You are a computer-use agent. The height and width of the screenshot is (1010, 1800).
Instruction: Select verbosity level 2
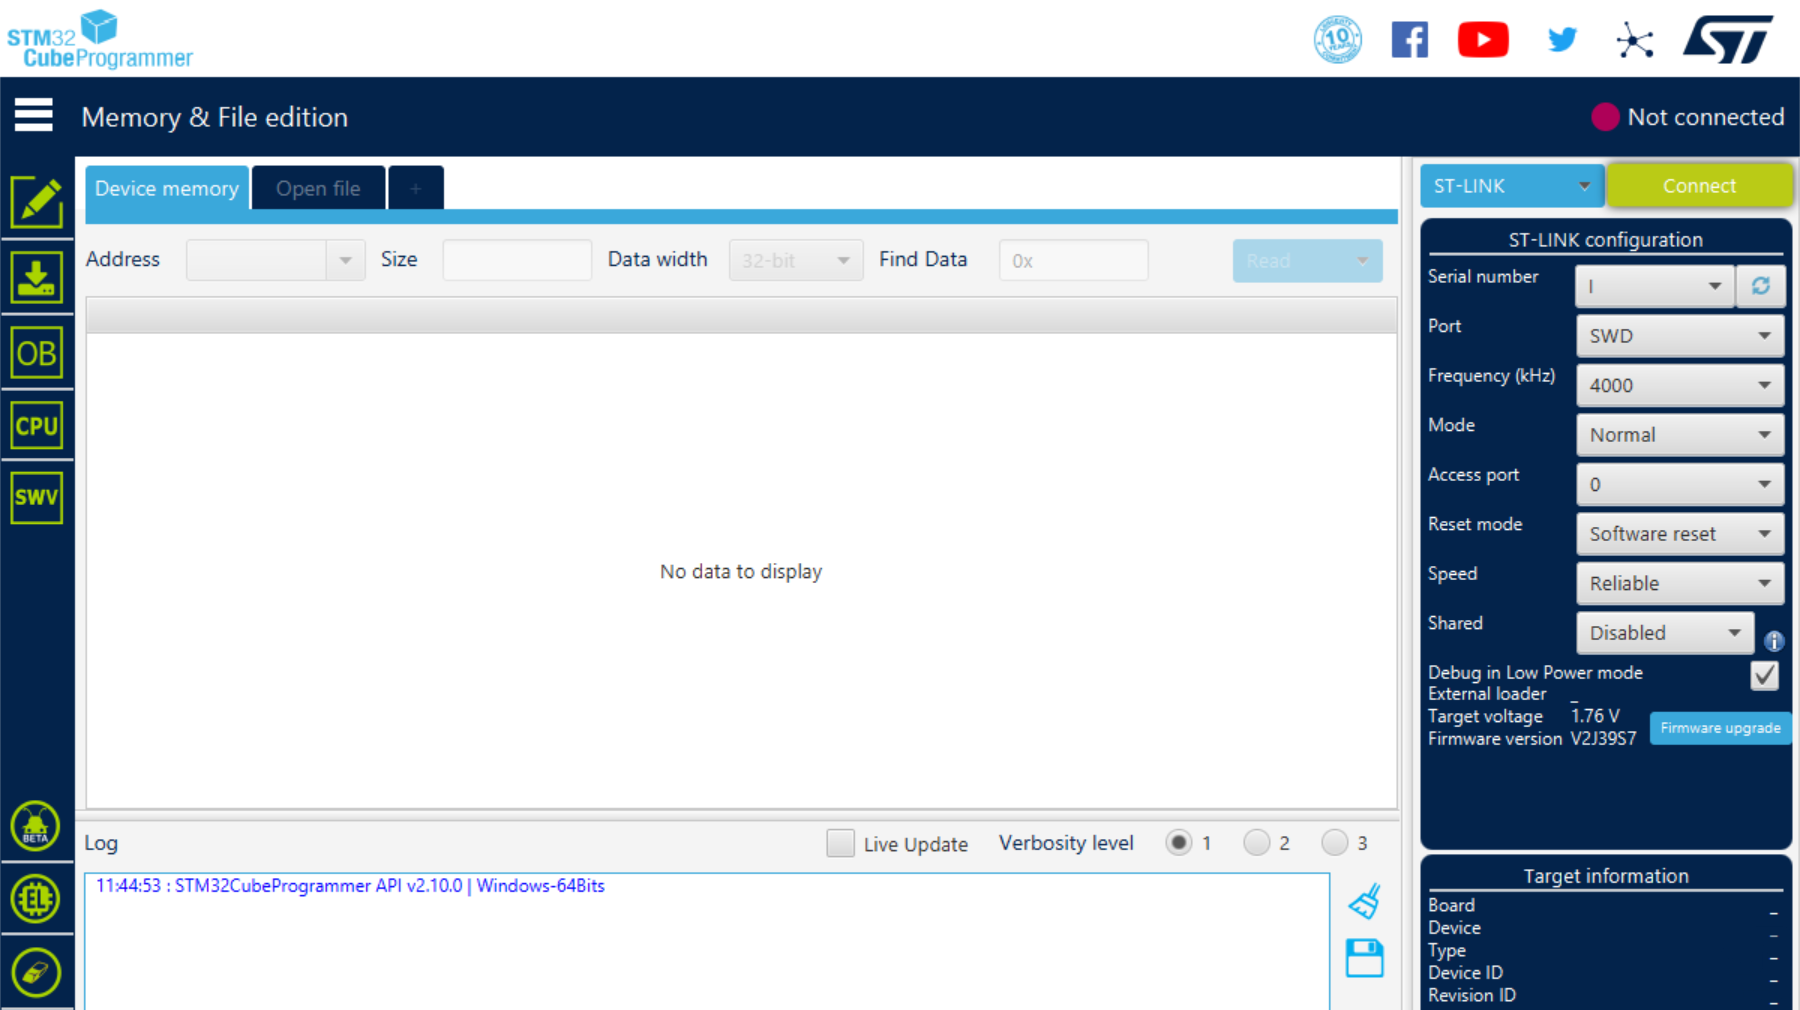tap(1257, 843)
